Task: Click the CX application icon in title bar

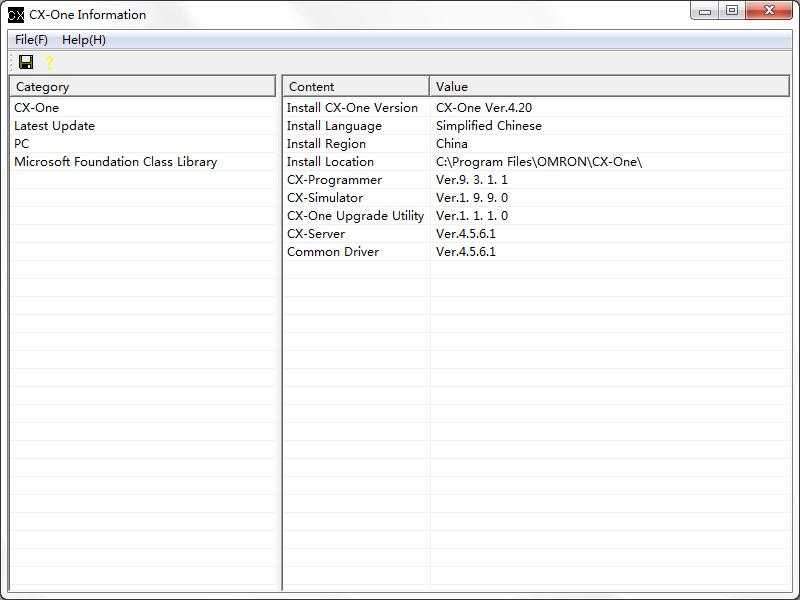Action: click(15, 15)
